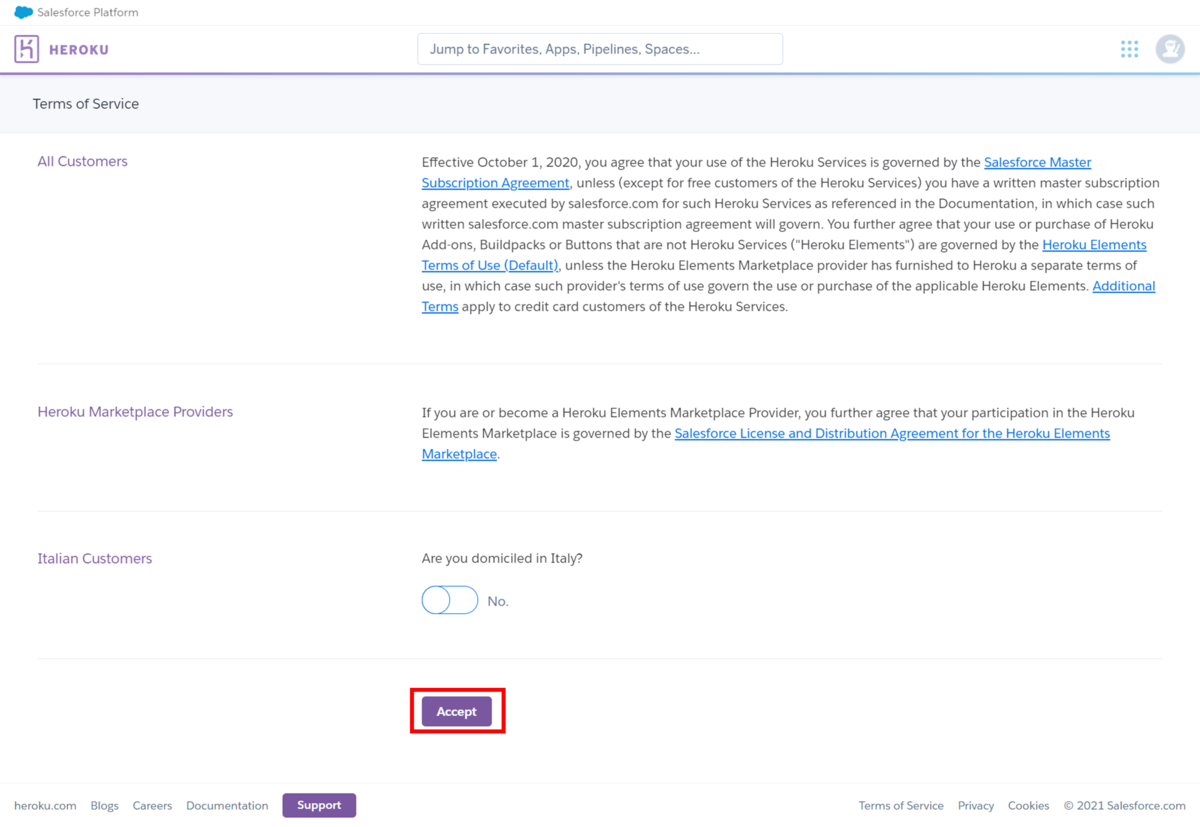Viewport: 1200px width, 827px height.
Task: Toggle the Italy domicile switch
Action: point(450,600)
